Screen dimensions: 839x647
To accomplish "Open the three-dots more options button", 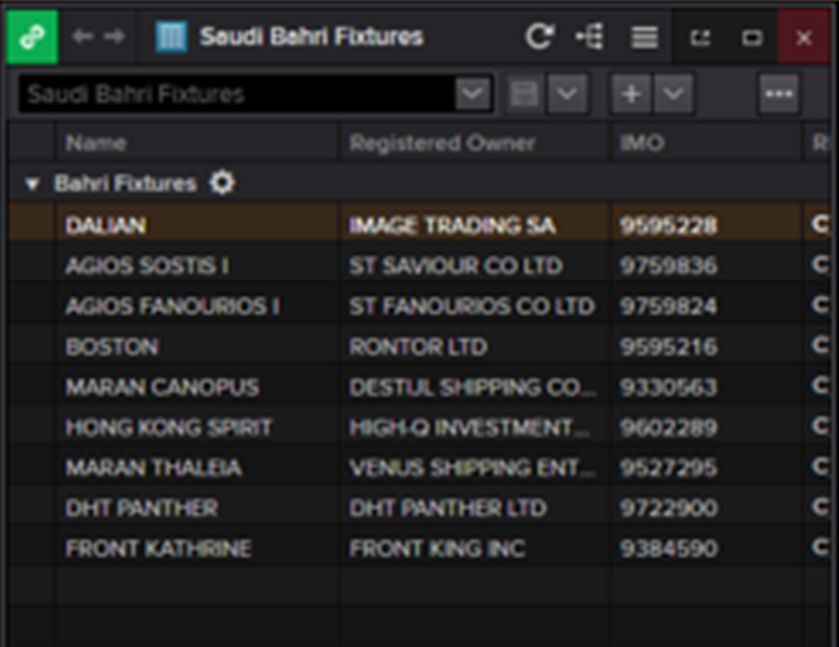I will tap(779, 94).
